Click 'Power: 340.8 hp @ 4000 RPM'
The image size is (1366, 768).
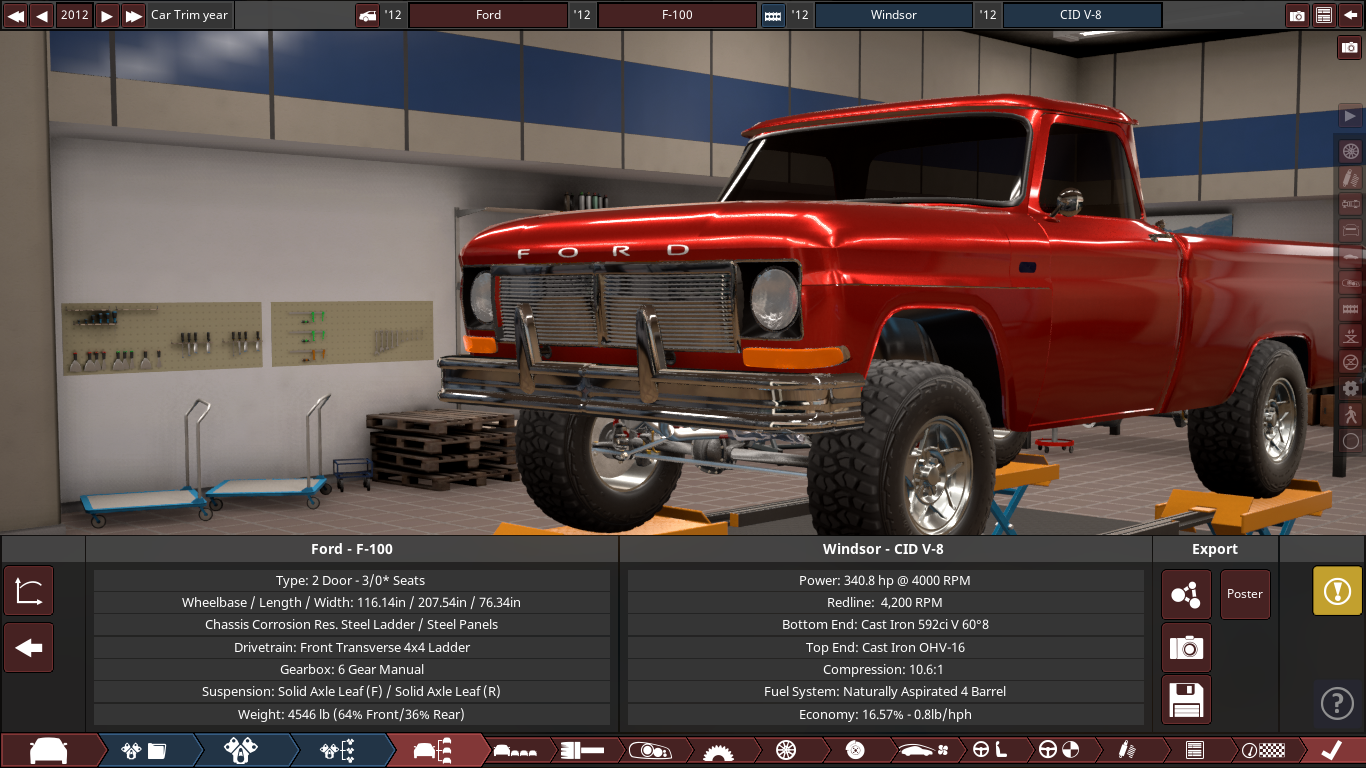pyautogui.click(x=885, y=580)
